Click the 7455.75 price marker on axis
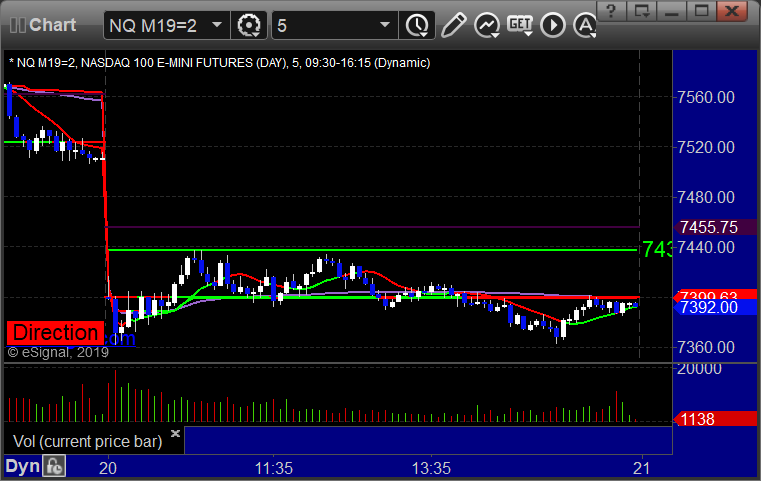Screen dimensions: 761x481 [x=708, y=227]
